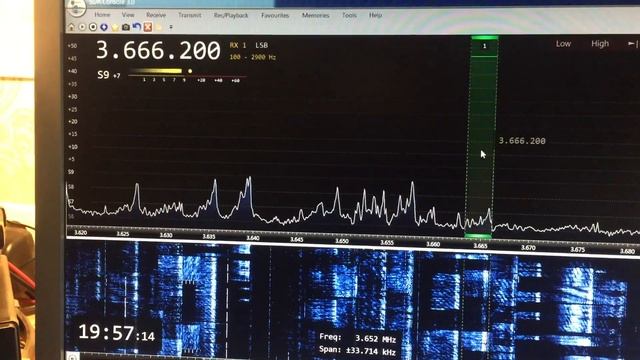The height and width of the screenshot is (360, 640).
Task: Click the RX 1 receiver label
Action: 238,45
